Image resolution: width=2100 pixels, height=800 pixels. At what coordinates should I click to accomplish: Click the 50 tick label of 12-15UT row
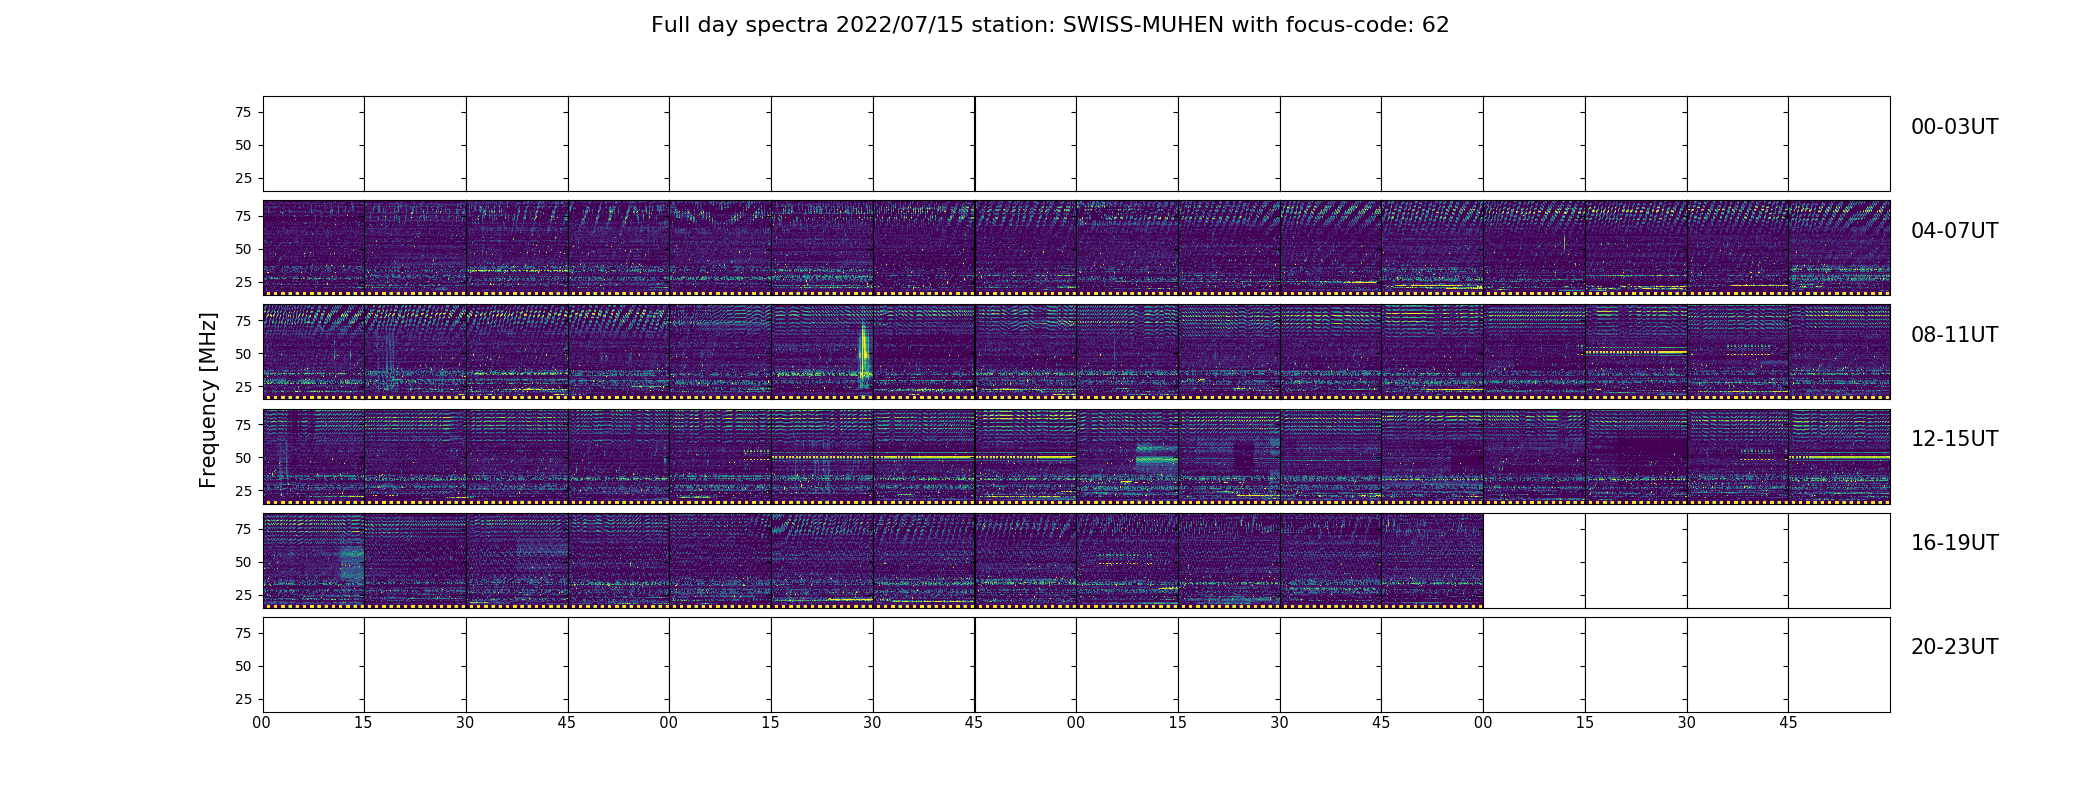tap(242, 458)
